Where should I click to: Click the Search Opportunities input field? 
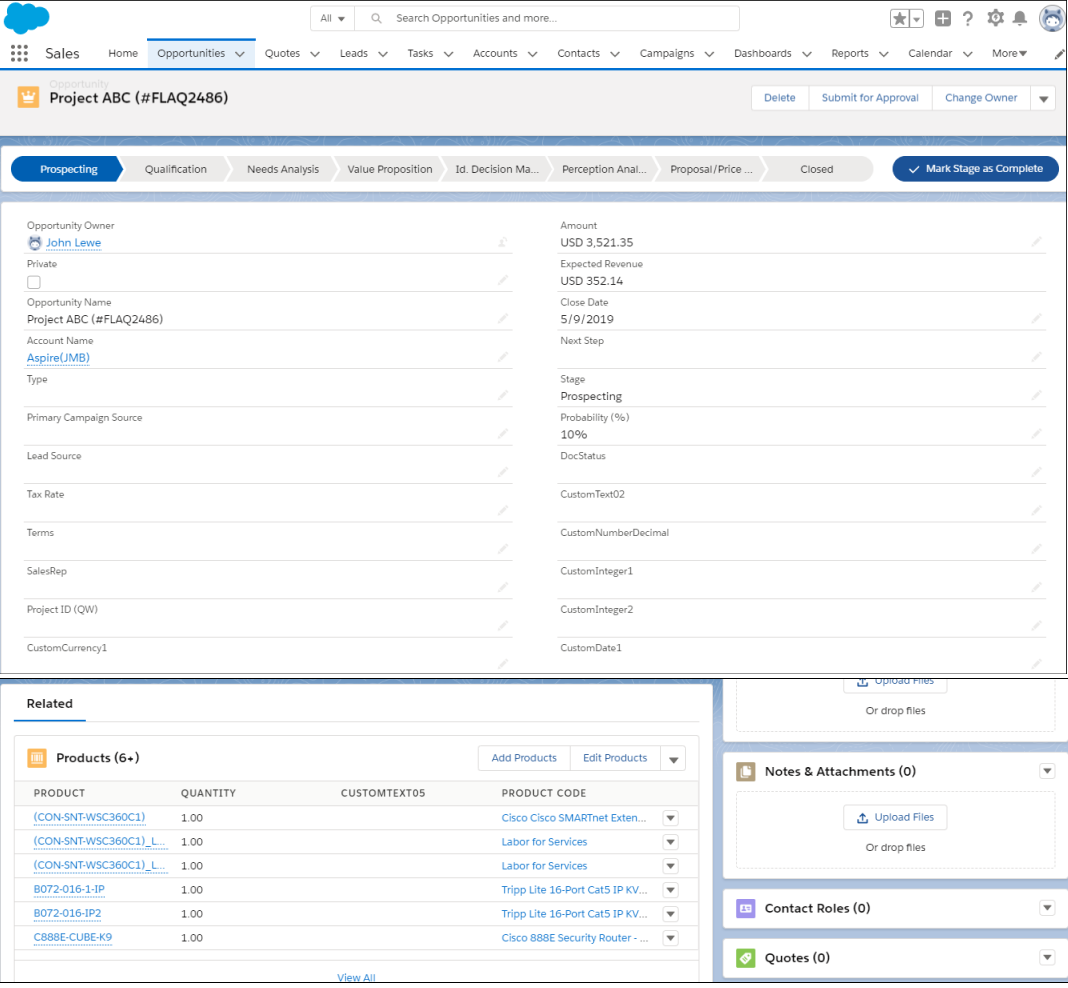(x=560, y=18)
